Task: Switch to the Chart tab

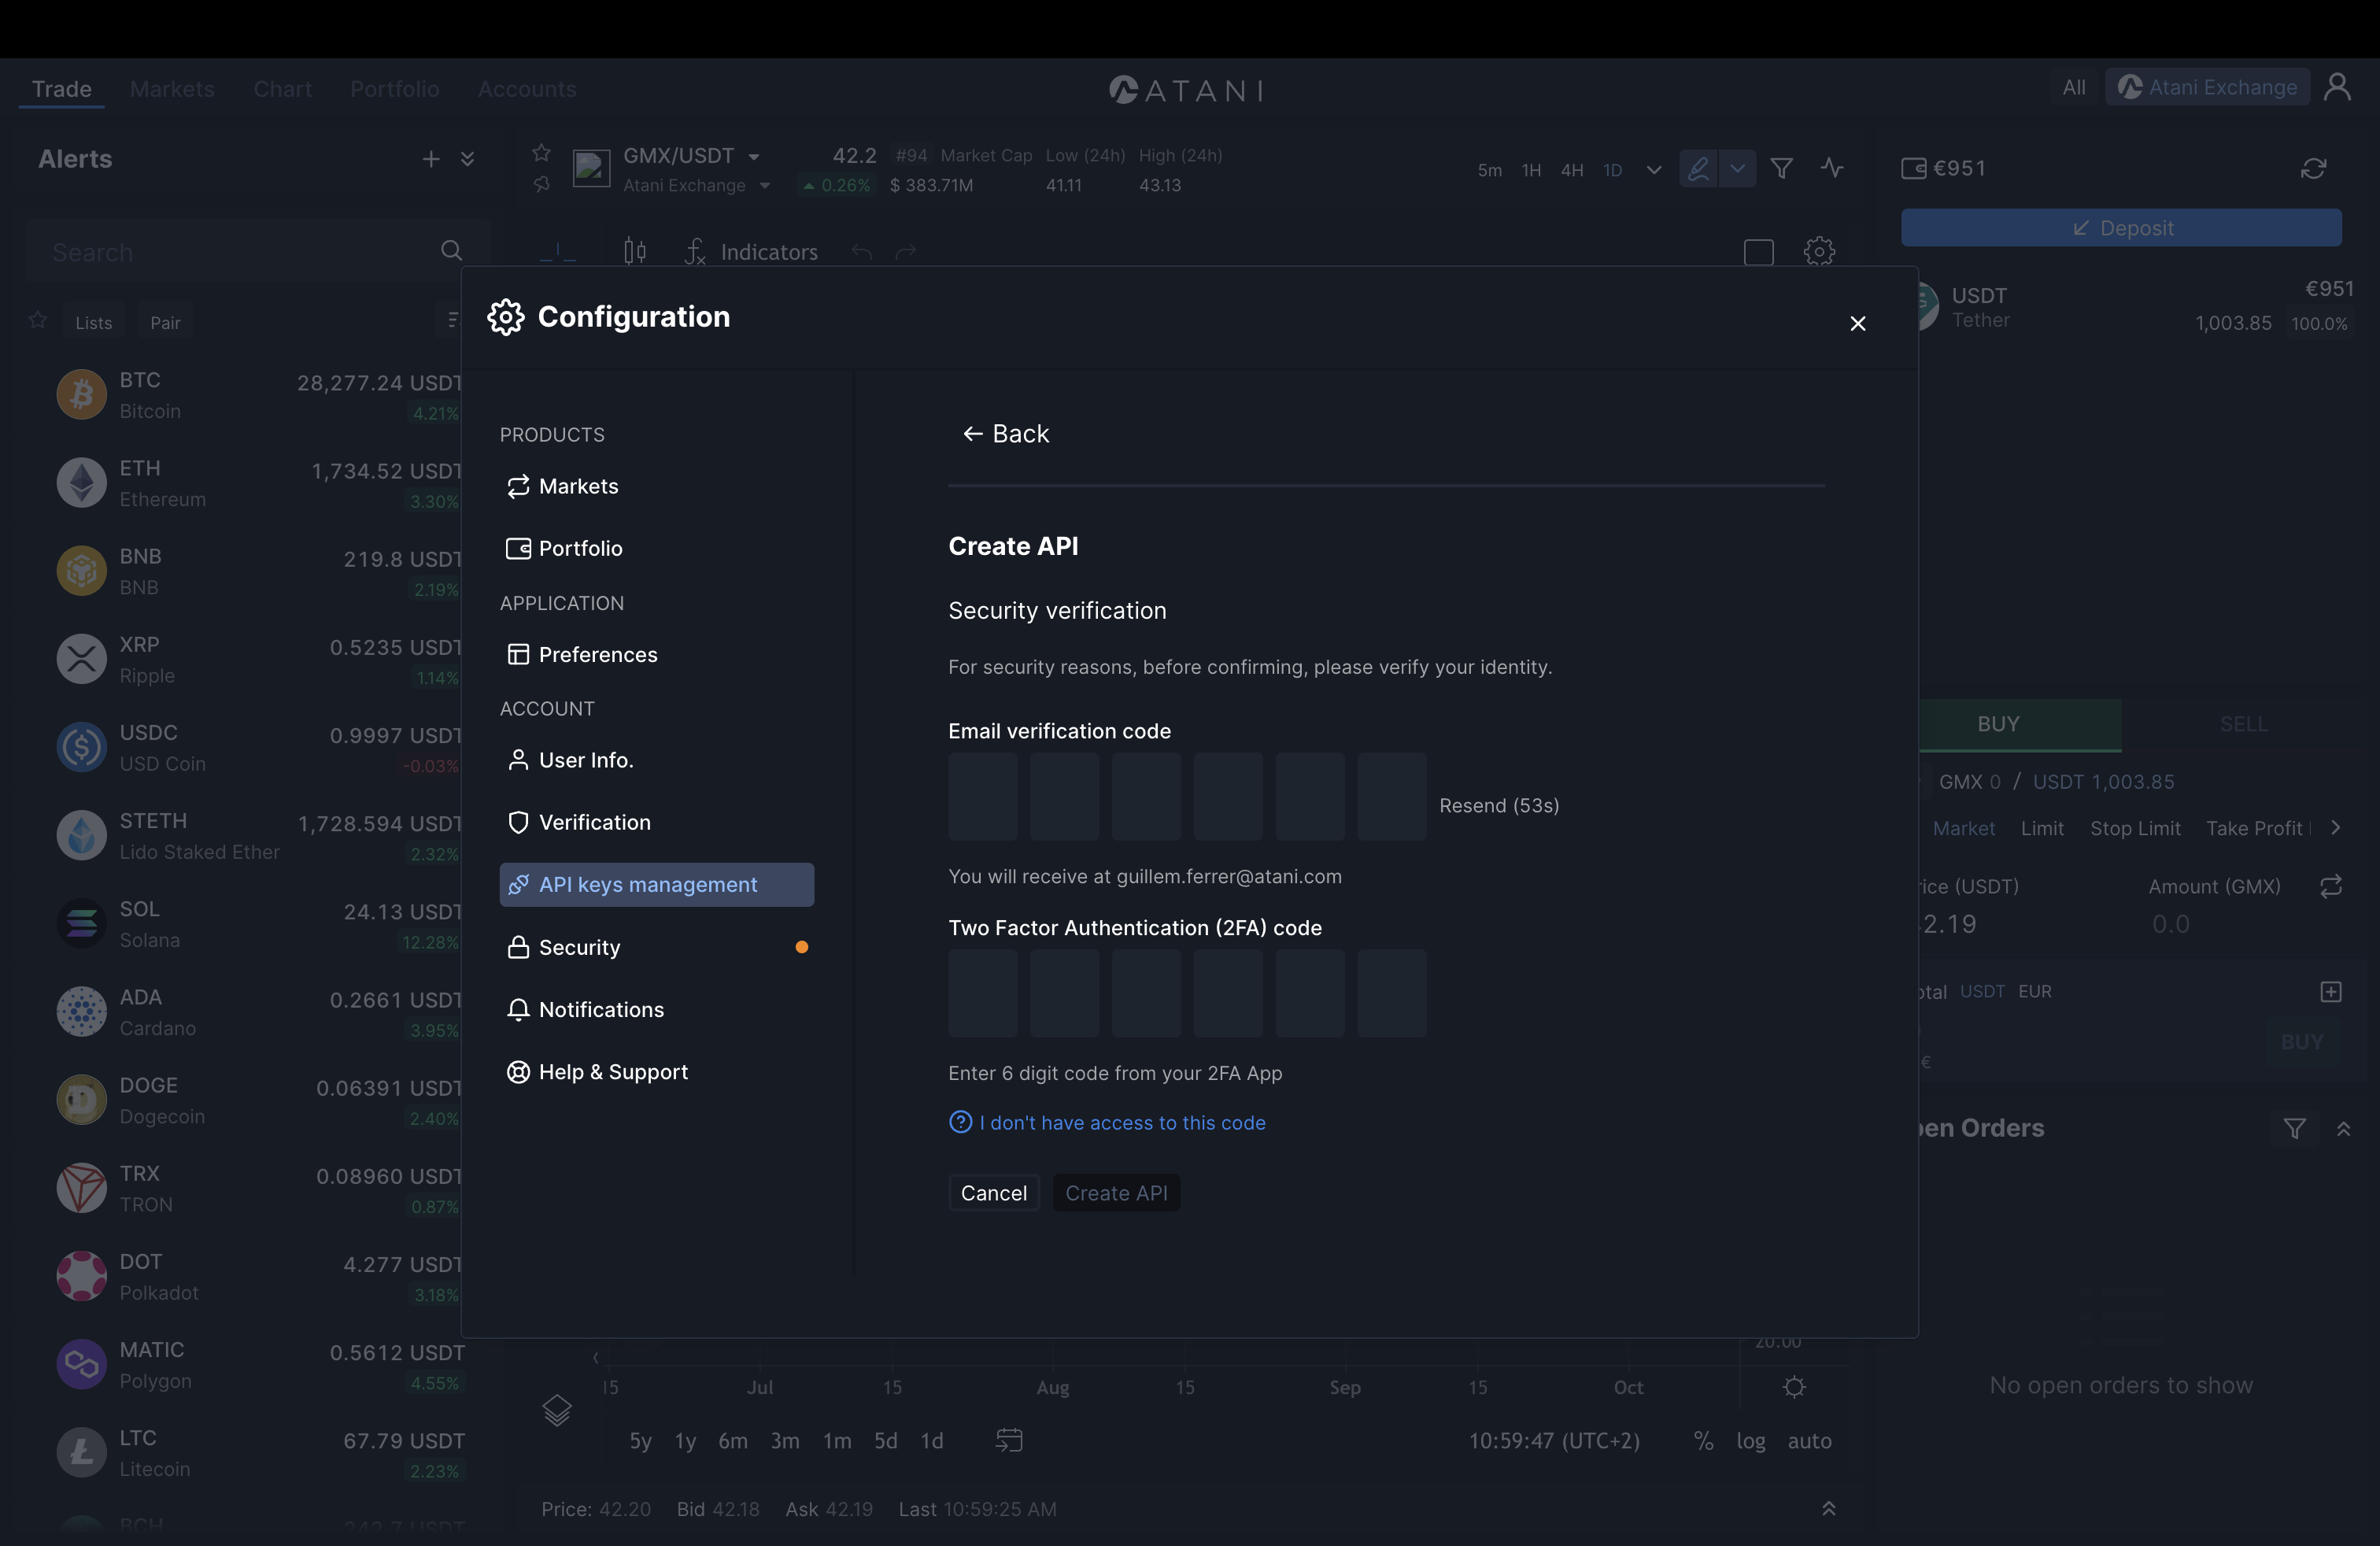Action: [x=282, y=89]
